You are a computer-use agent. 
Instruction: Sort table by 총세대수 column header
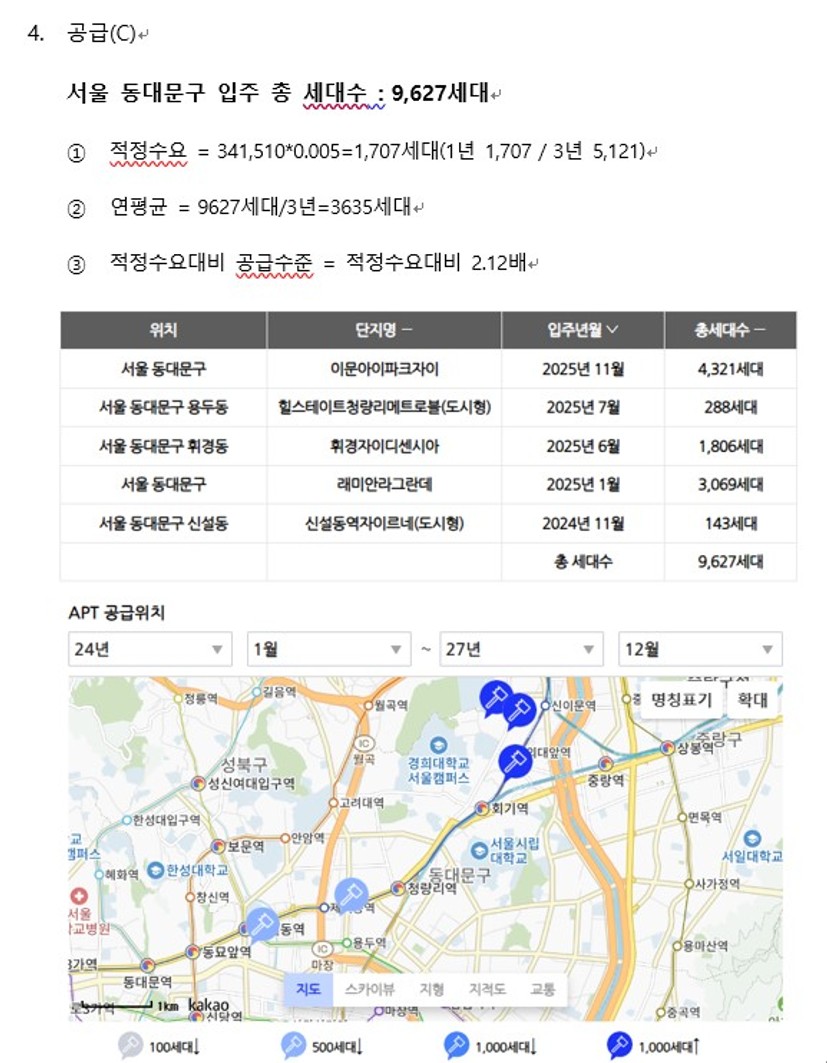click(731, 330)
